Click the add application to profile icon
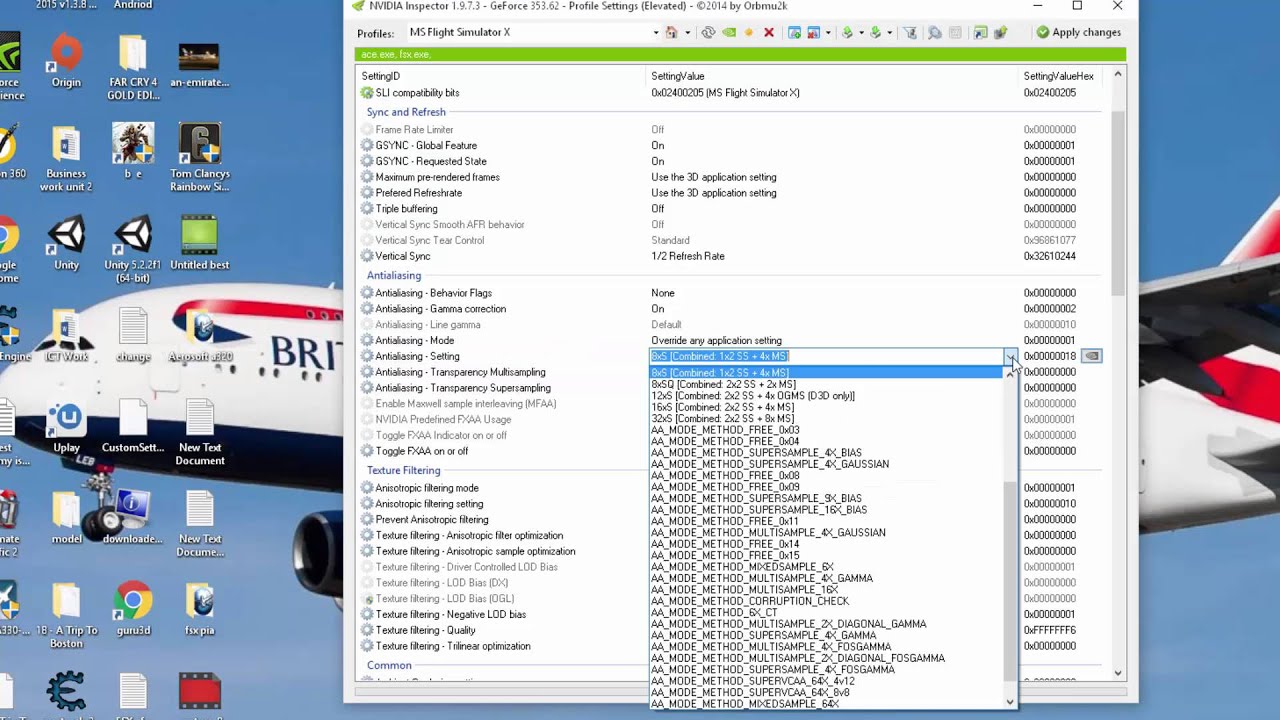Viewport: 1280px width, 720px height. [x=794, y=32]
